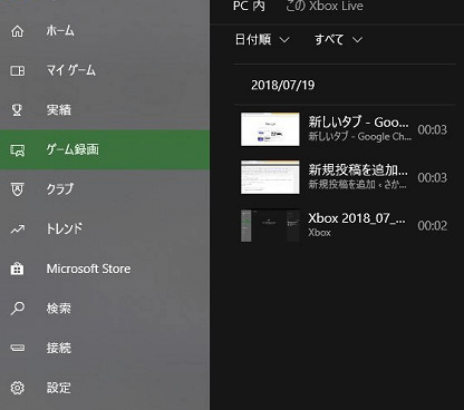Screen dimensions: 464x410
Task: Click the Xbox subtitle under Xbox 2018_07
Action: point(319,232)
